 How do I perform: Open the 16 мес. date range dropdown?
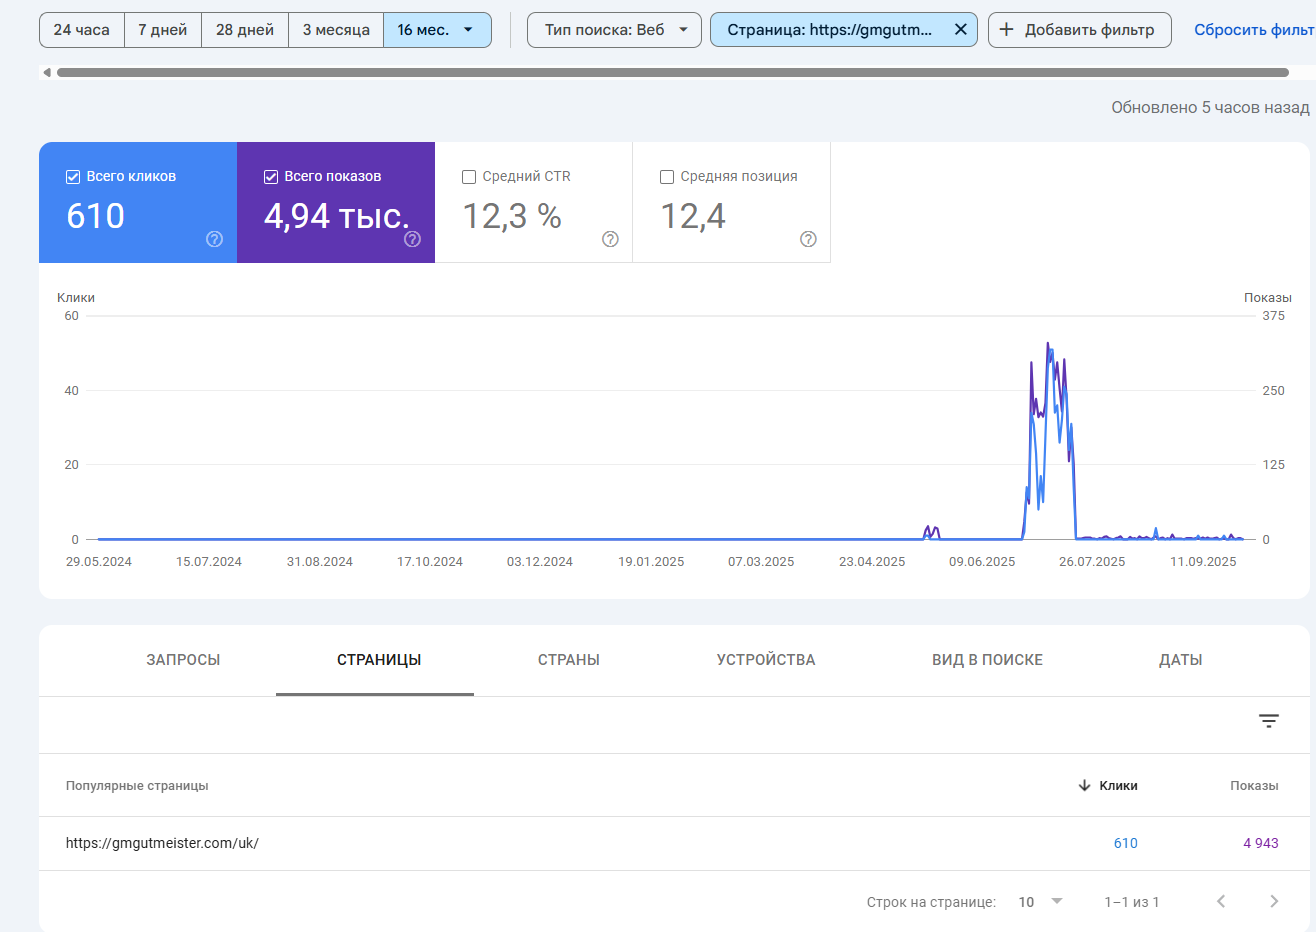[x=437, y=30]
